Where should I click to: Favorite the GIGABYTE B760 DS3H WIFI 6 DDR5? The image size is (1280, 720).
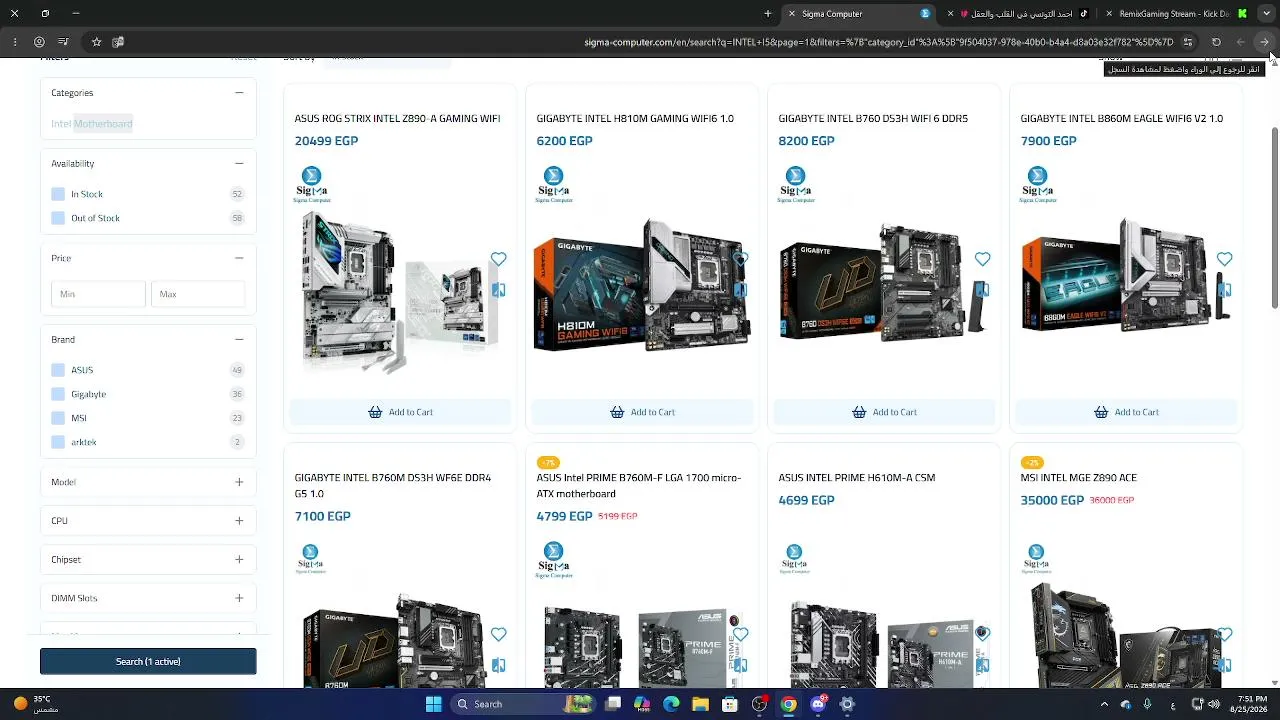(982, 259)
